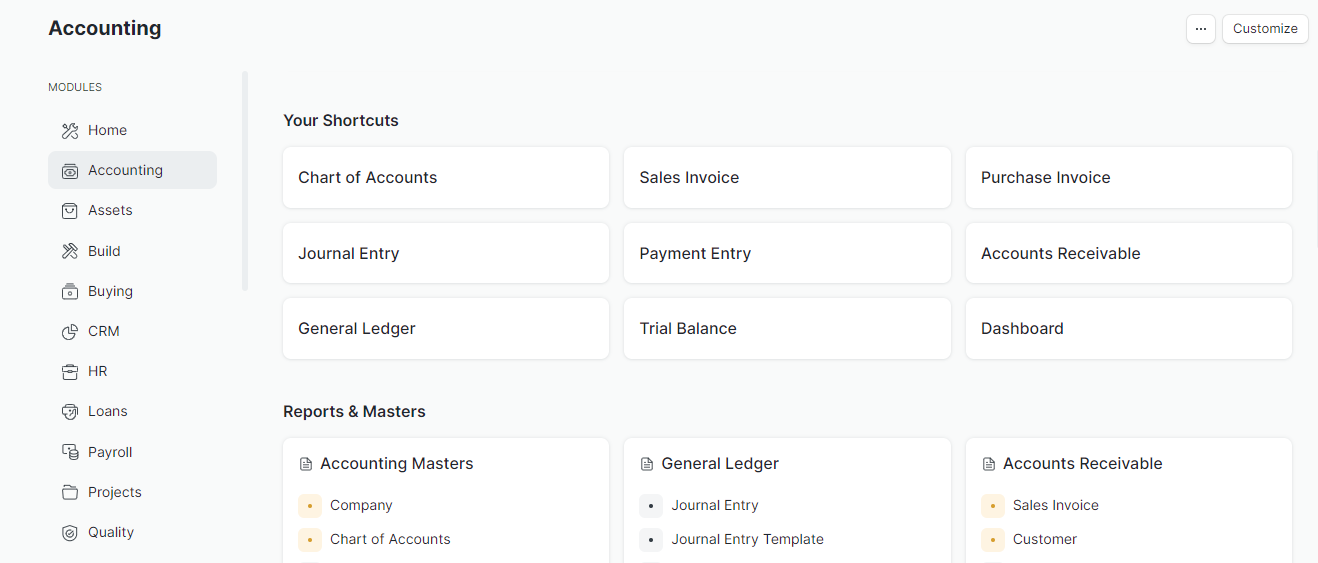Click the Build module icon
This screenshot has width=1318, height=563.
pyautogui.click(x=70, y=251)
